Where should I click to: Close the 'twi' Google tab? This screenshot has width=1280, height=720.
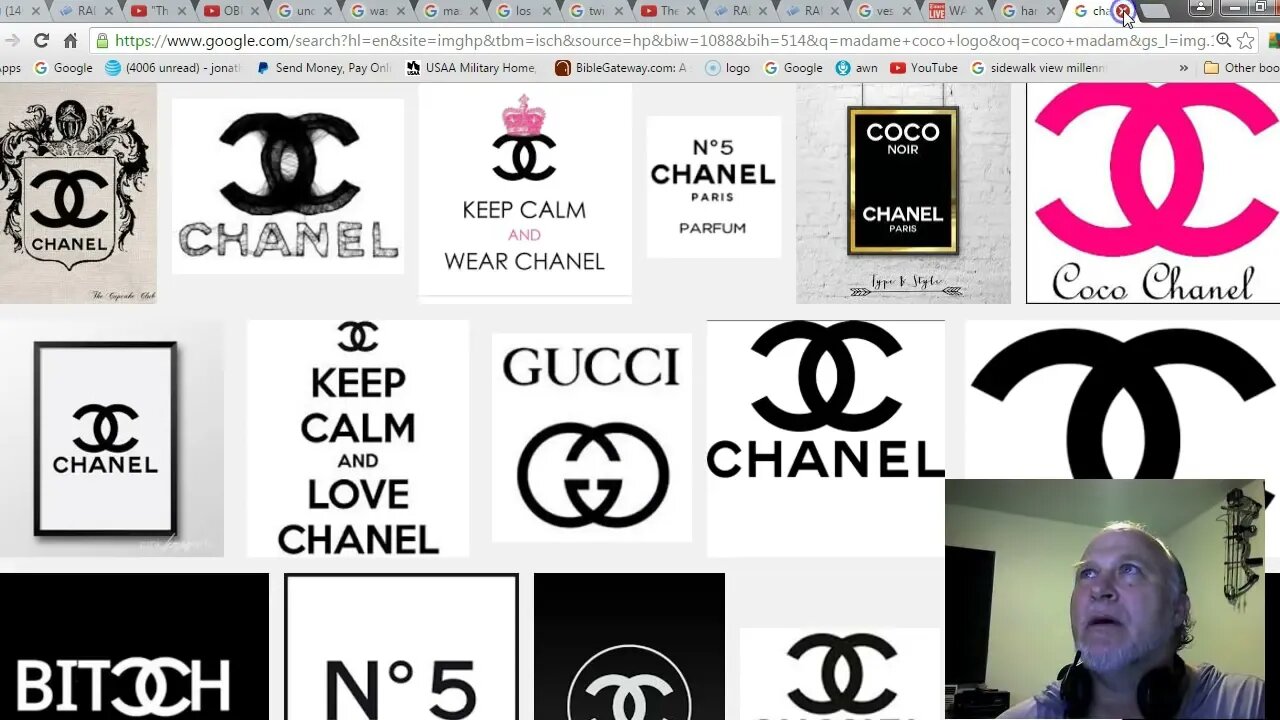pos(618,11)
